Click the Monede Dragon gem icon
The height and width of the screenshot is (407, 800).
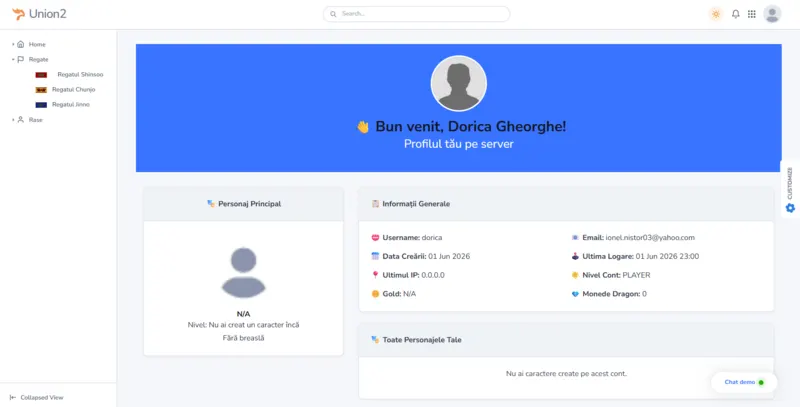pos(575,294)
